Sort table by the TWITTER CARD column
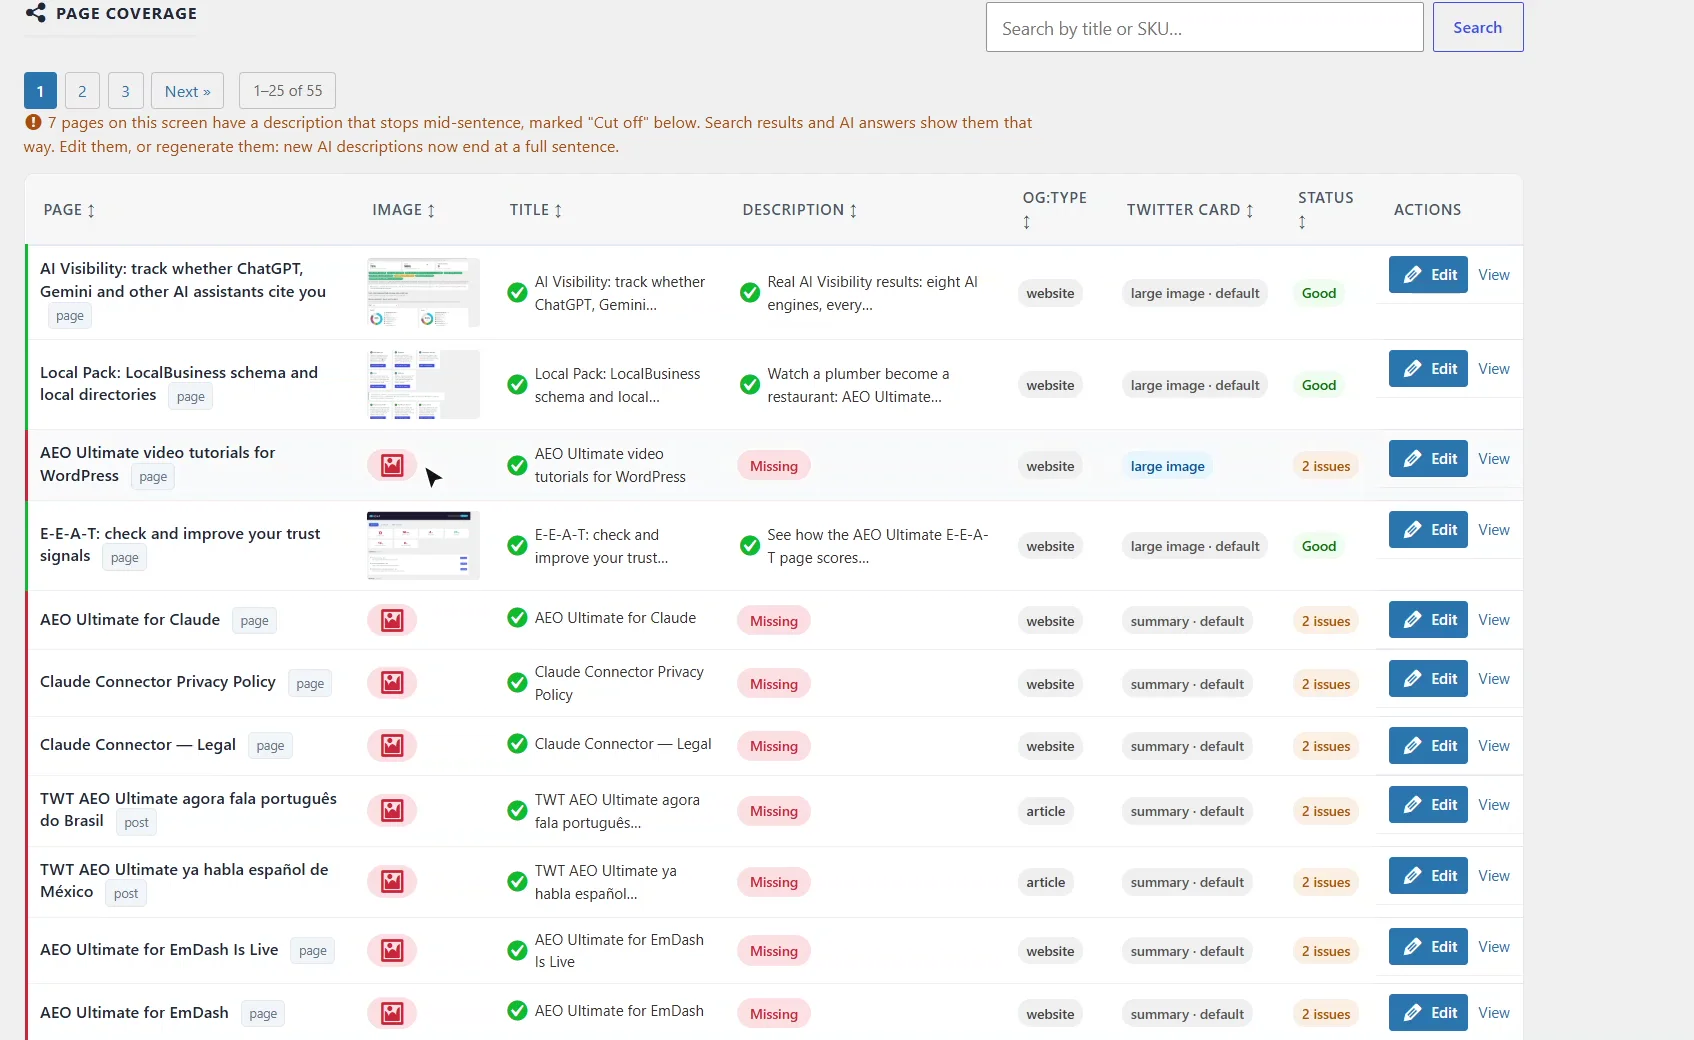This screenshot has height=1040, width=1694. pyautogui.click(x=1190, y=210)
